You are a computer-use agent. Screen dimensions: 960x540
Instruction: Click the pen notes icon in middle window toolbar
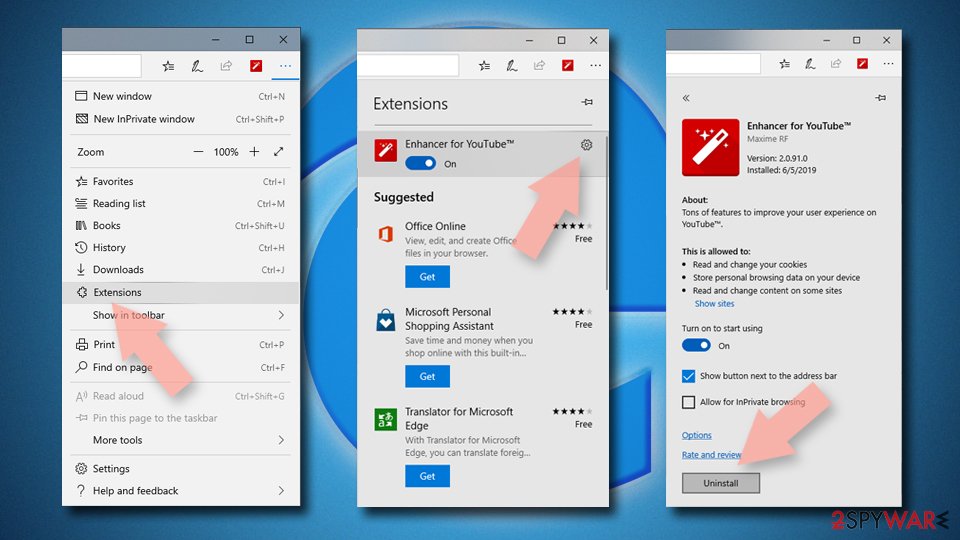click(512, 65)
